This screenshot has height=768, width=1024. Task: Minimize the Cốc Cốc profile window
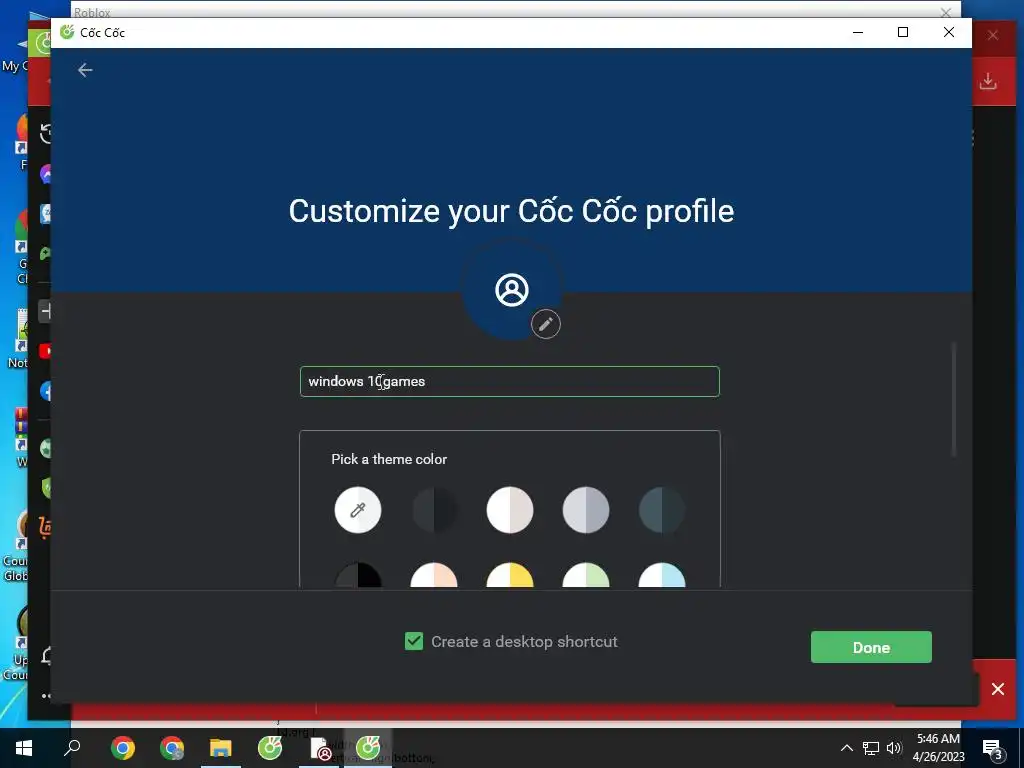click(858, 32)
